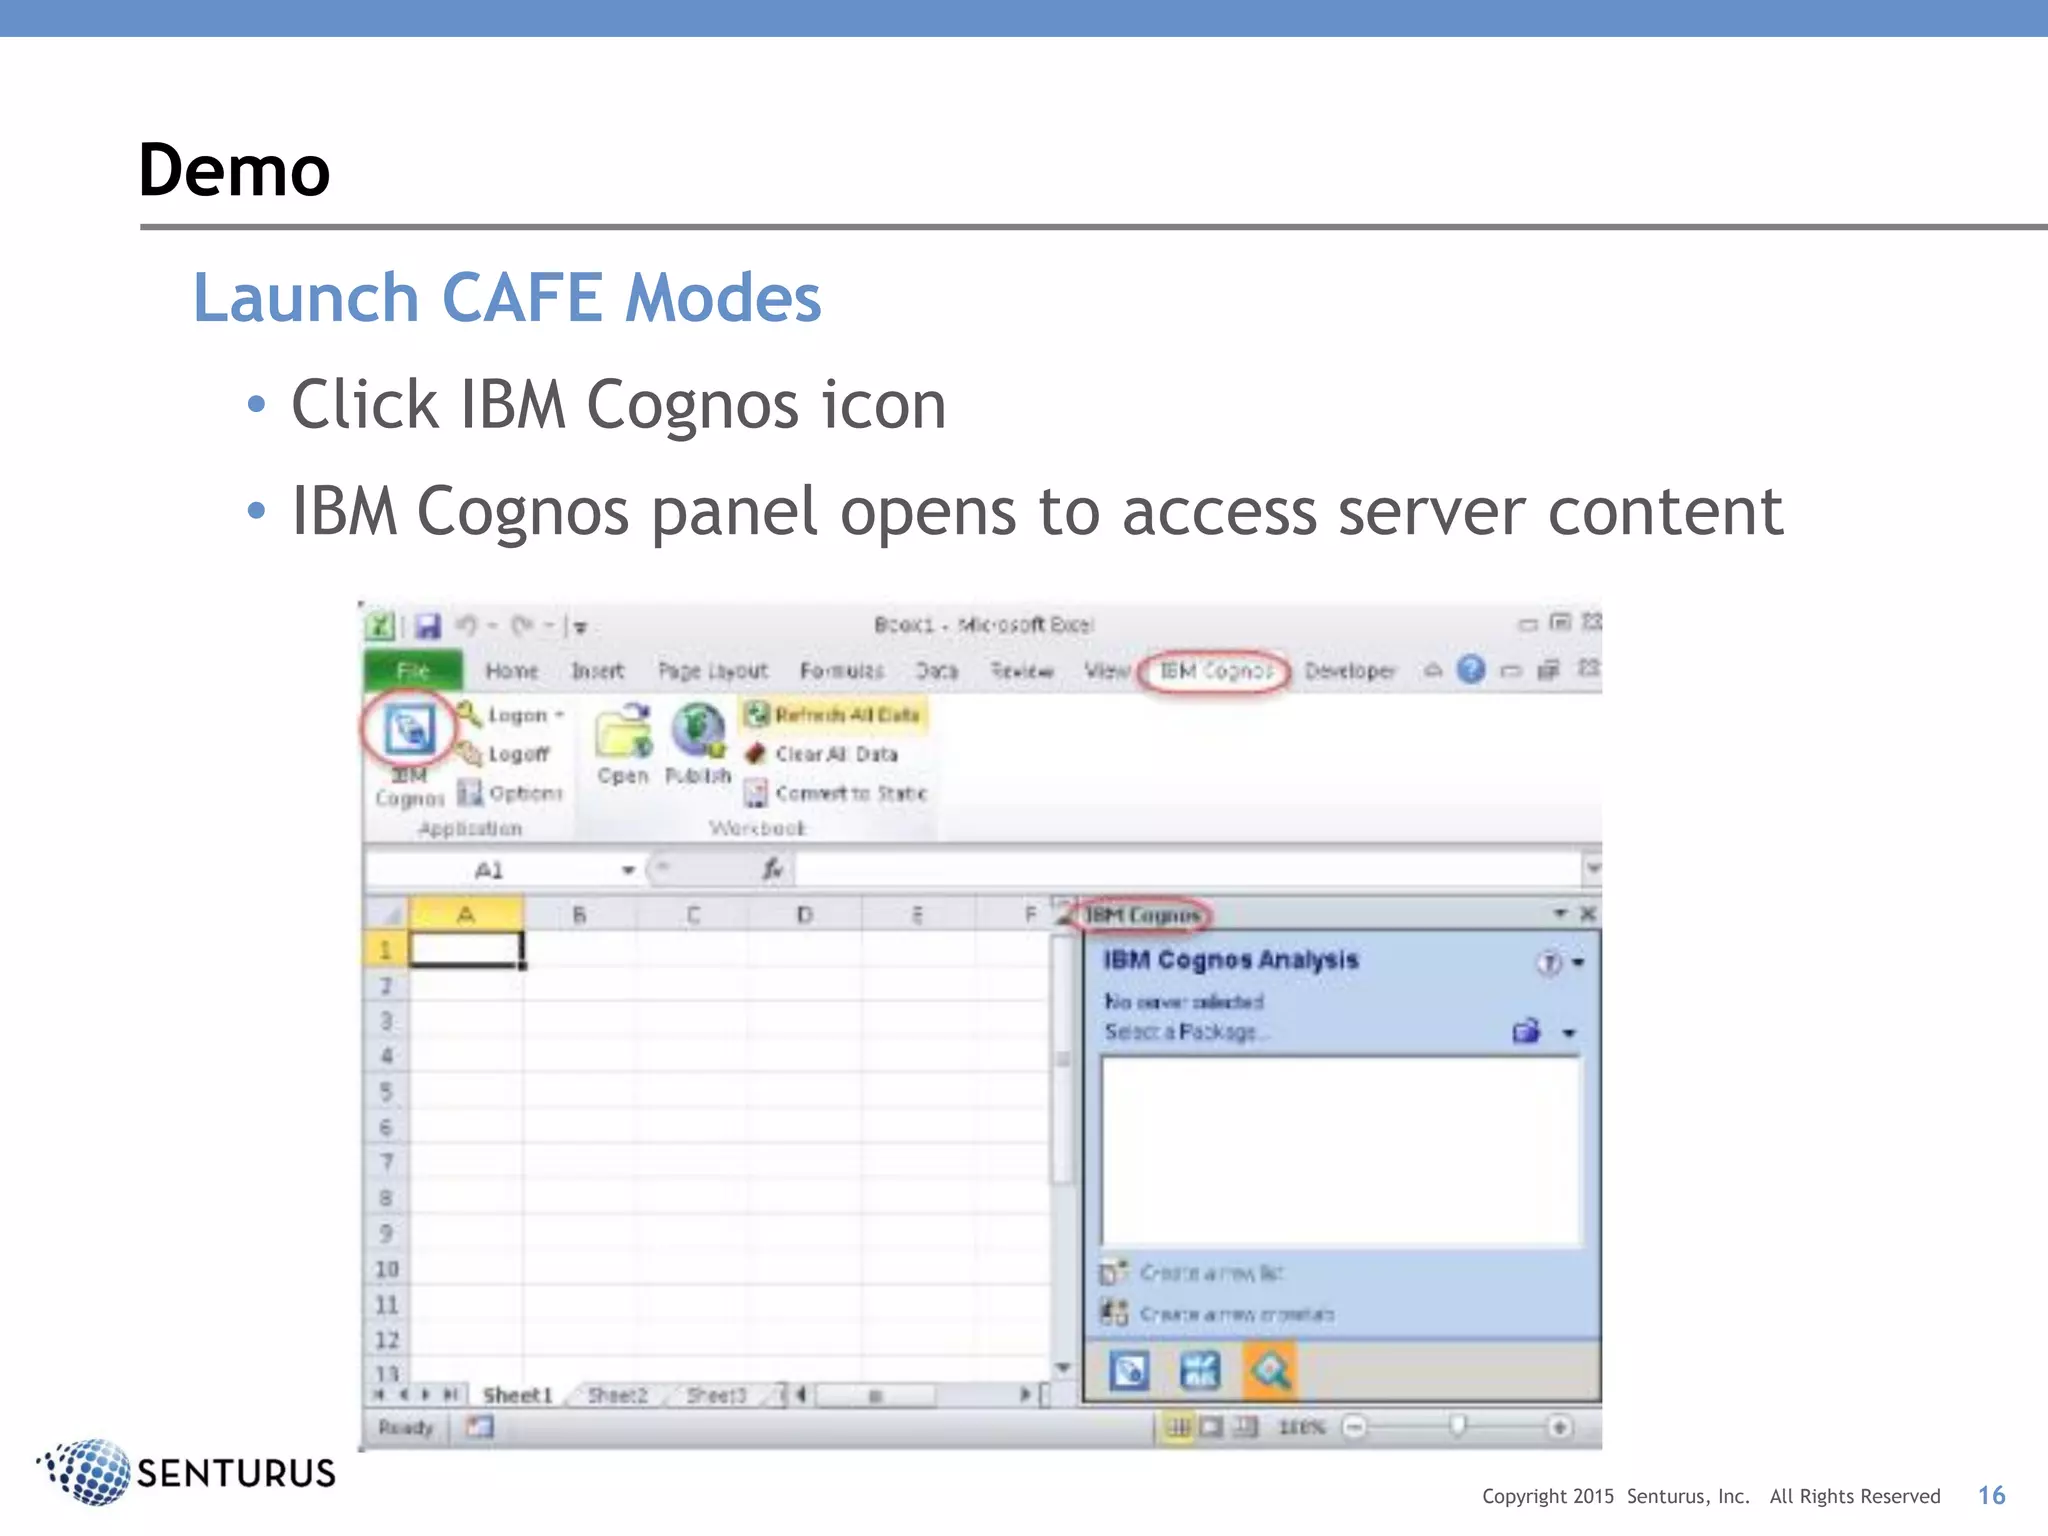Click Create a new crosstab link
Viewport: 2048px width, 1536px height.
pyautogui.click(x=1237, y=1313)
